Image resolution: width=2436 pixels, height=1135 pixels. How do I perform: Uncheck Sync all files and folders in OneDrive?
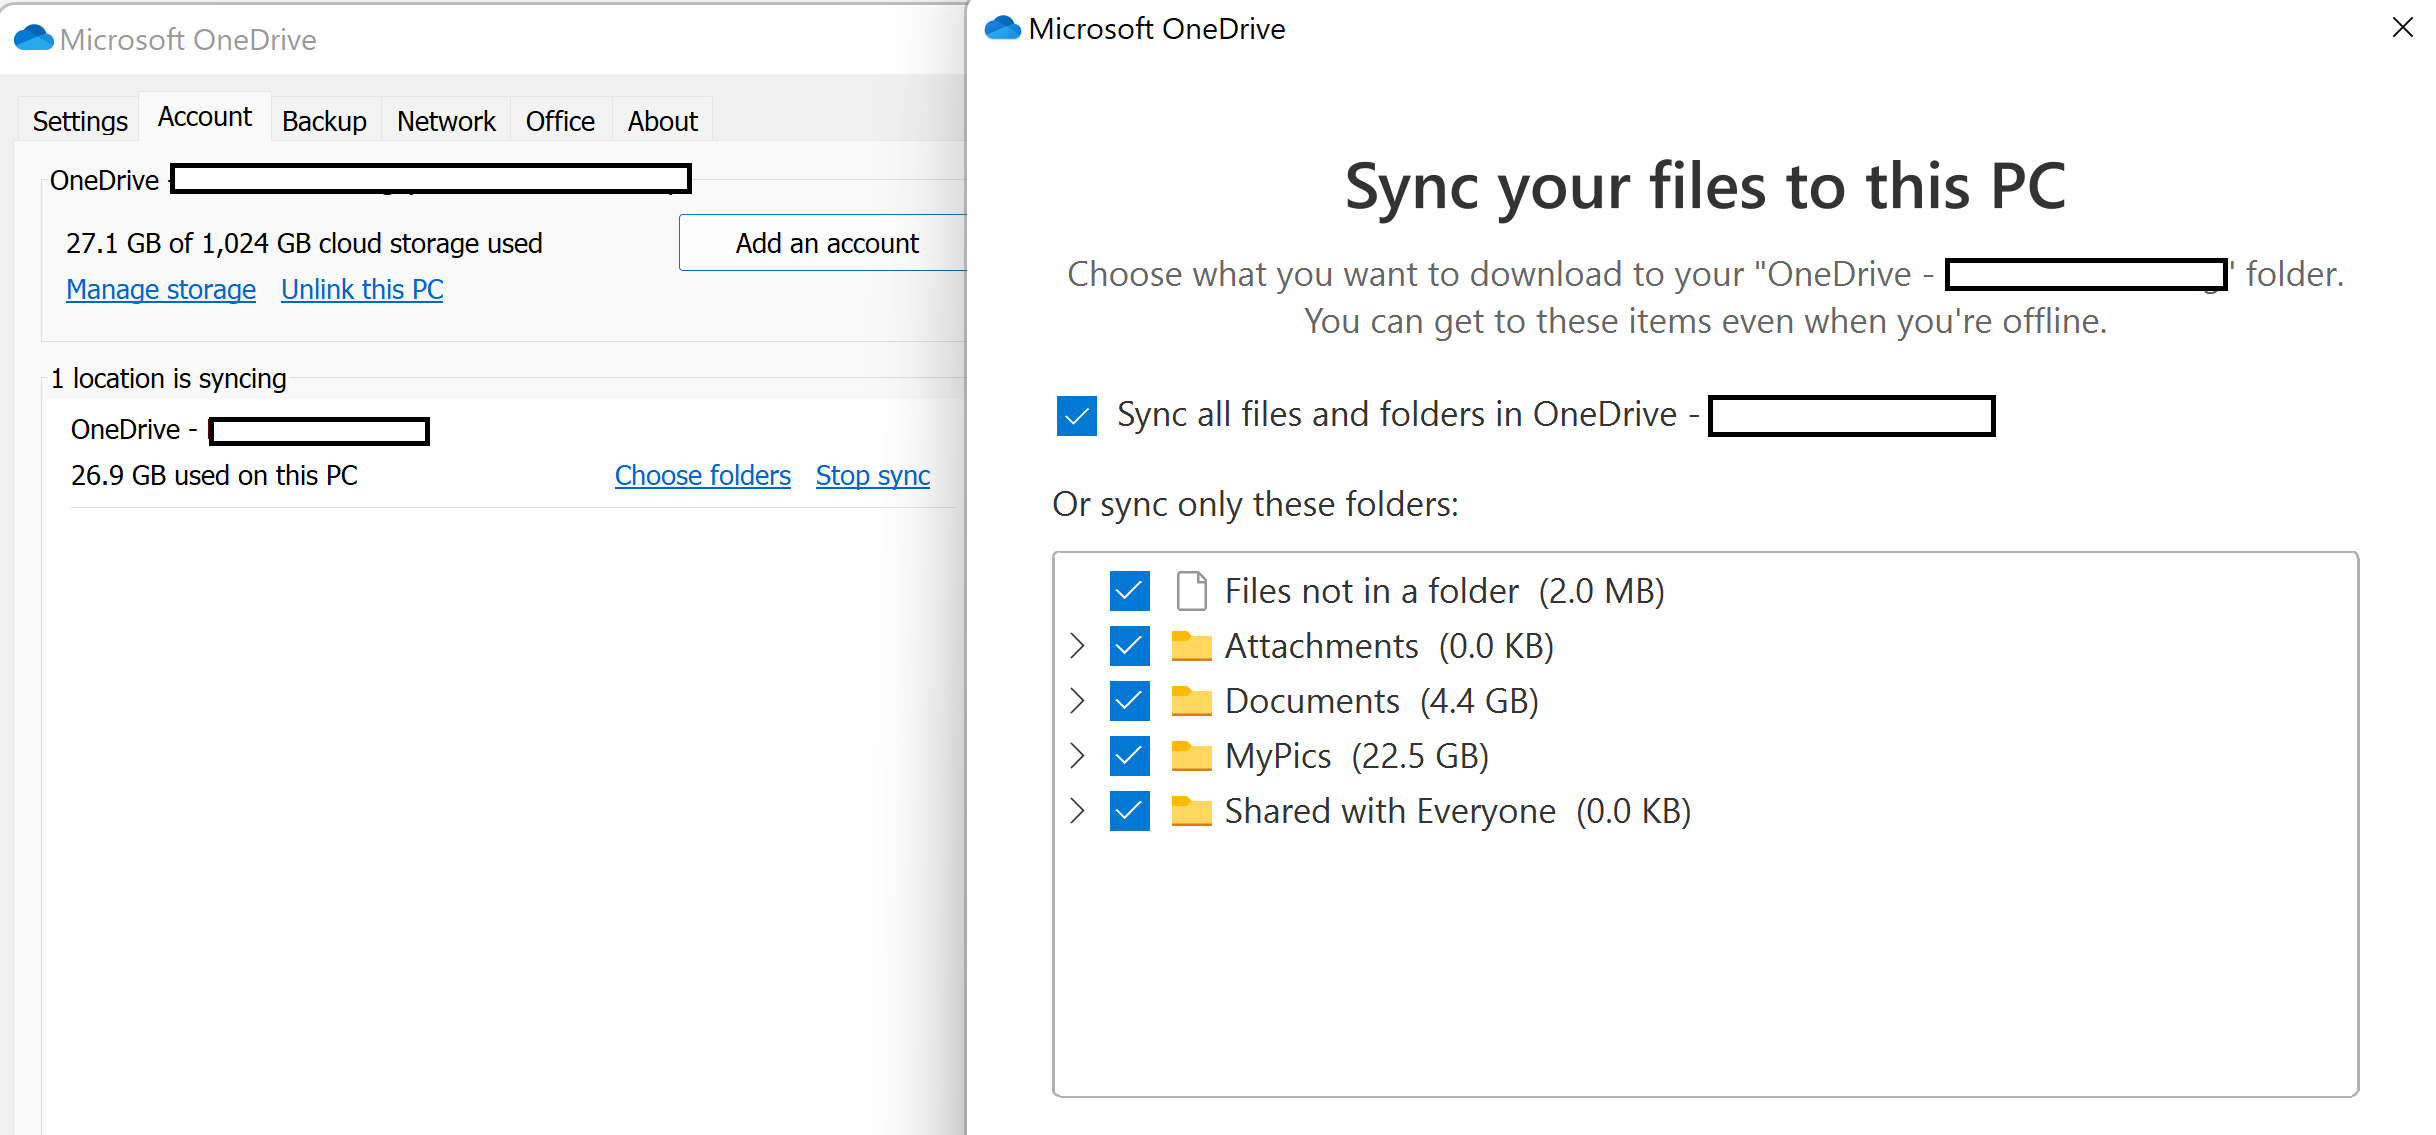1076,415
